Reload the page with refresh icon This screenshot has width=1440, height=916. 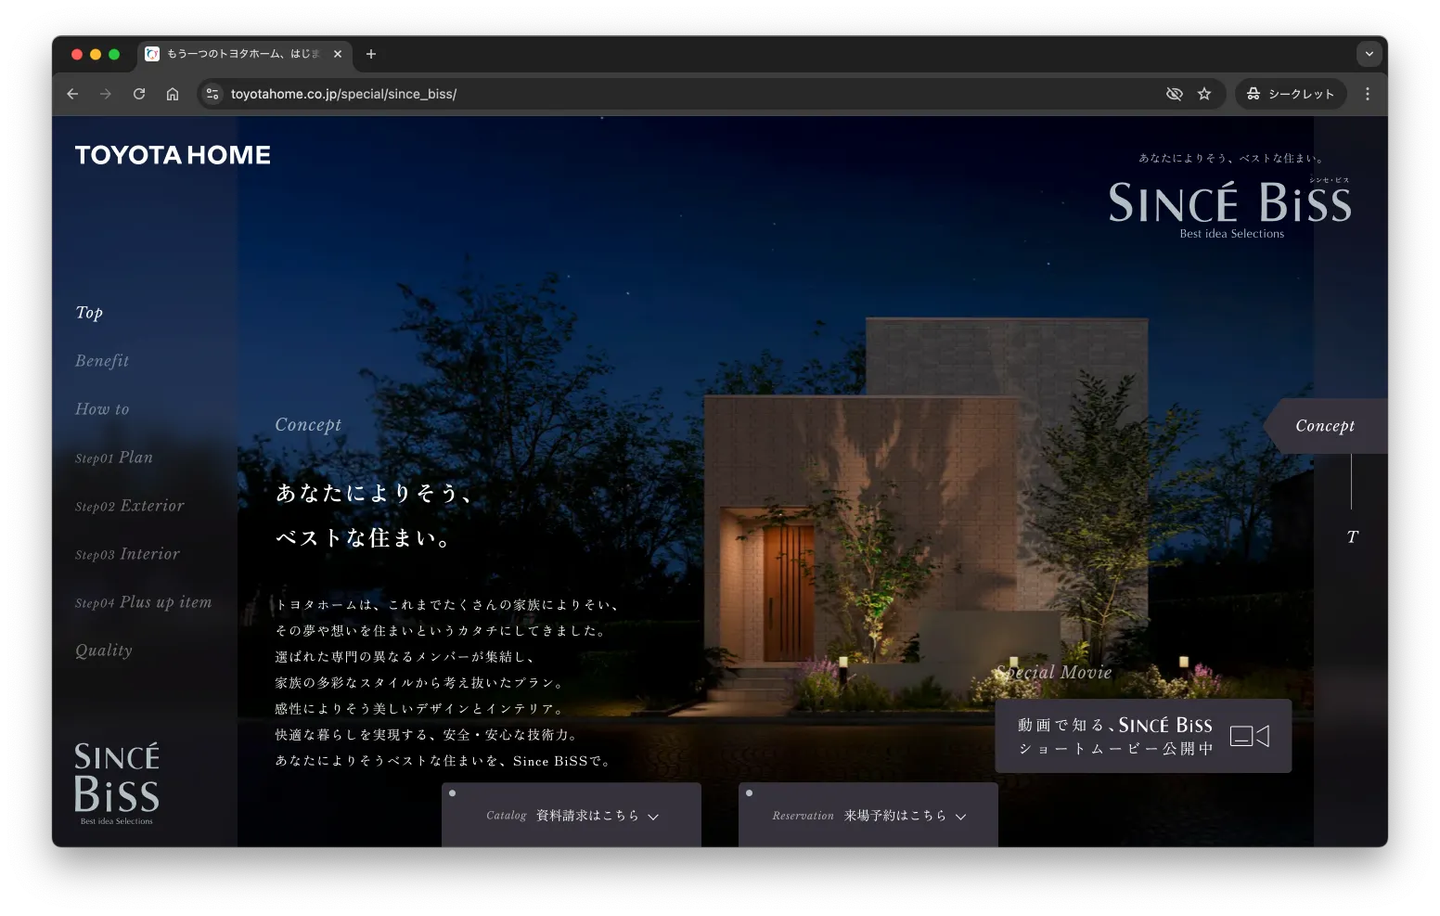tap(139, 94)
